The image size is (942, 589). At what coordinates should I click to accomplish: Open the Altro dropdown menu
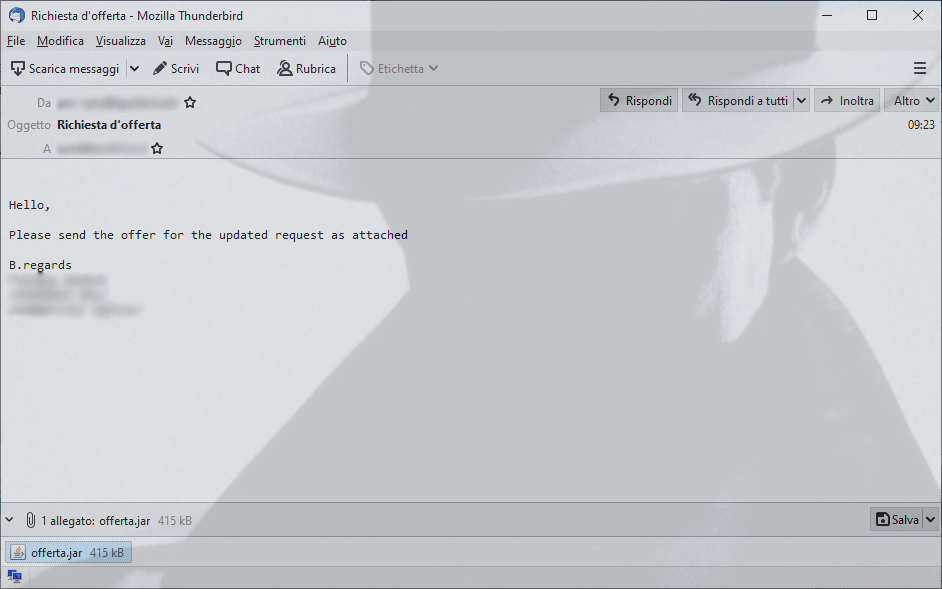[911, 100]
